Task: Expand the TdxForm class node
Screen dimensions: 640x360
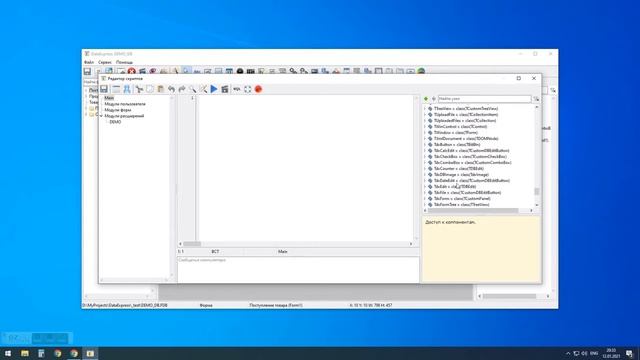Action: tap(425, 198)
